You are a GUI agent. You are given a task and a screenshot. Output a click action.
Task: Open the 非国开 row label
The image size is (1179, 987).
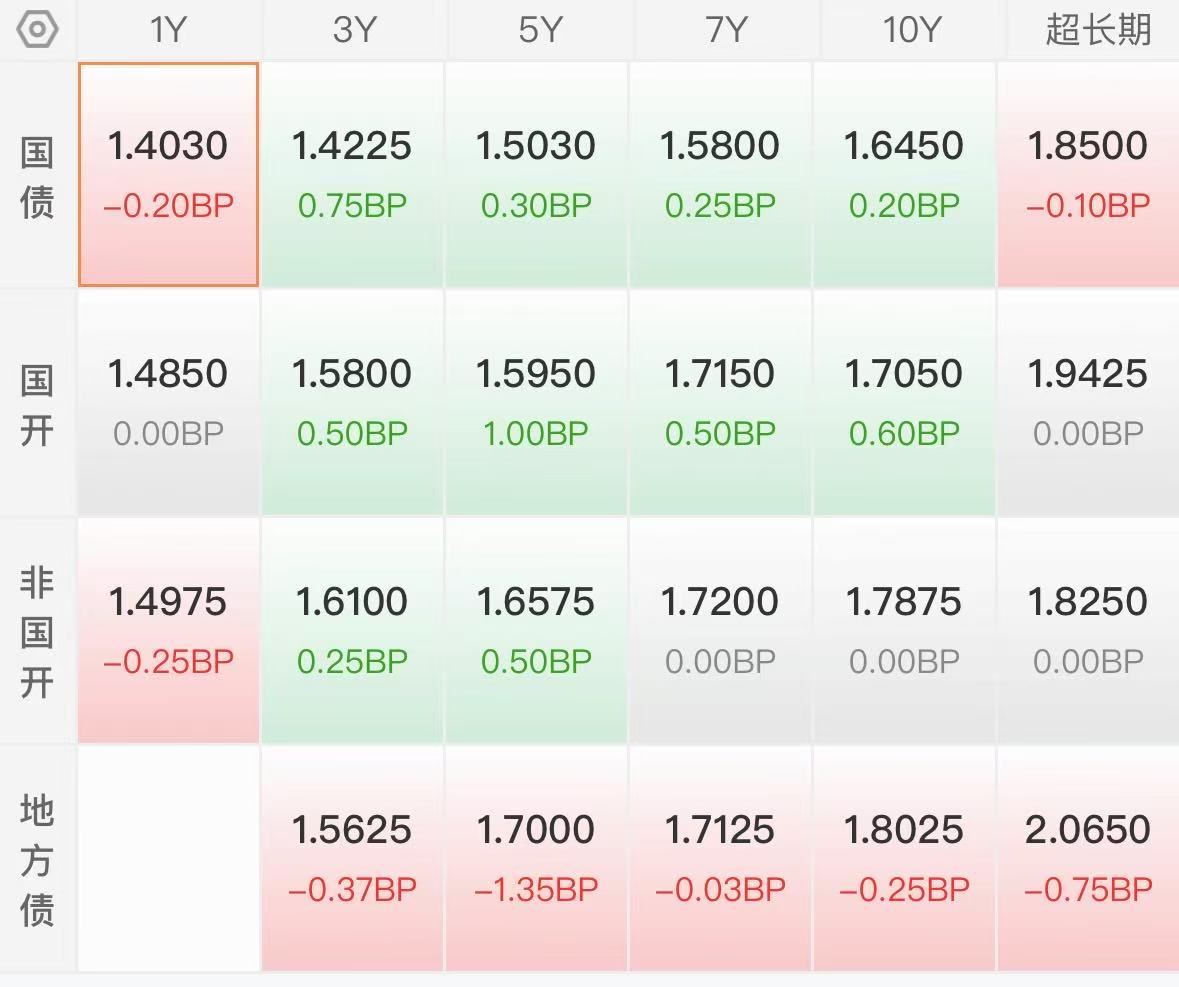click(37, 631)
